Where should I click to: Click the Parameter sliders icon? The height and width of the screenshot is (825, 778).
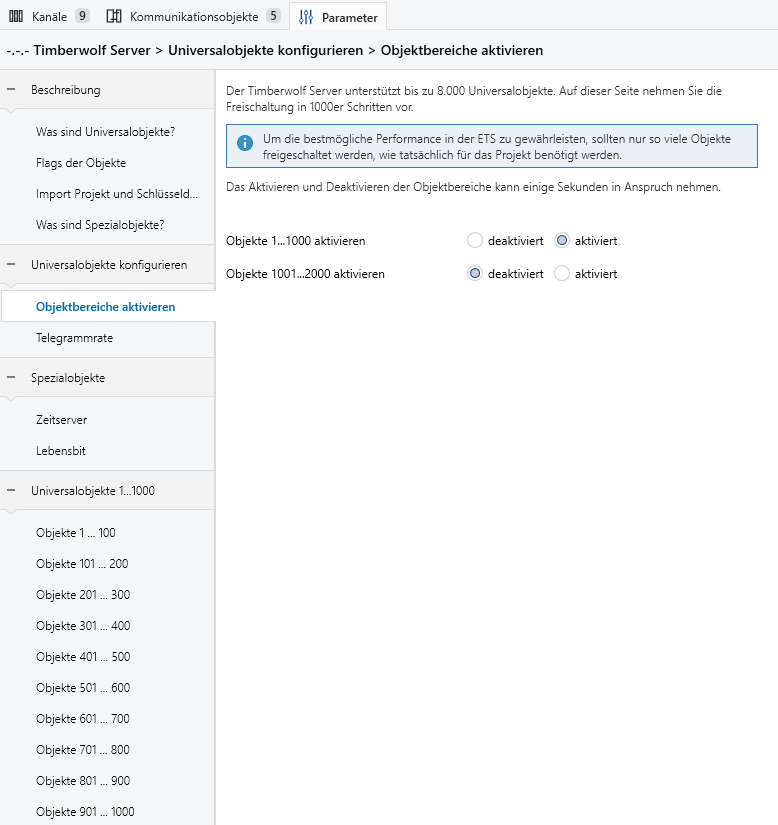(x=306, y=17)
